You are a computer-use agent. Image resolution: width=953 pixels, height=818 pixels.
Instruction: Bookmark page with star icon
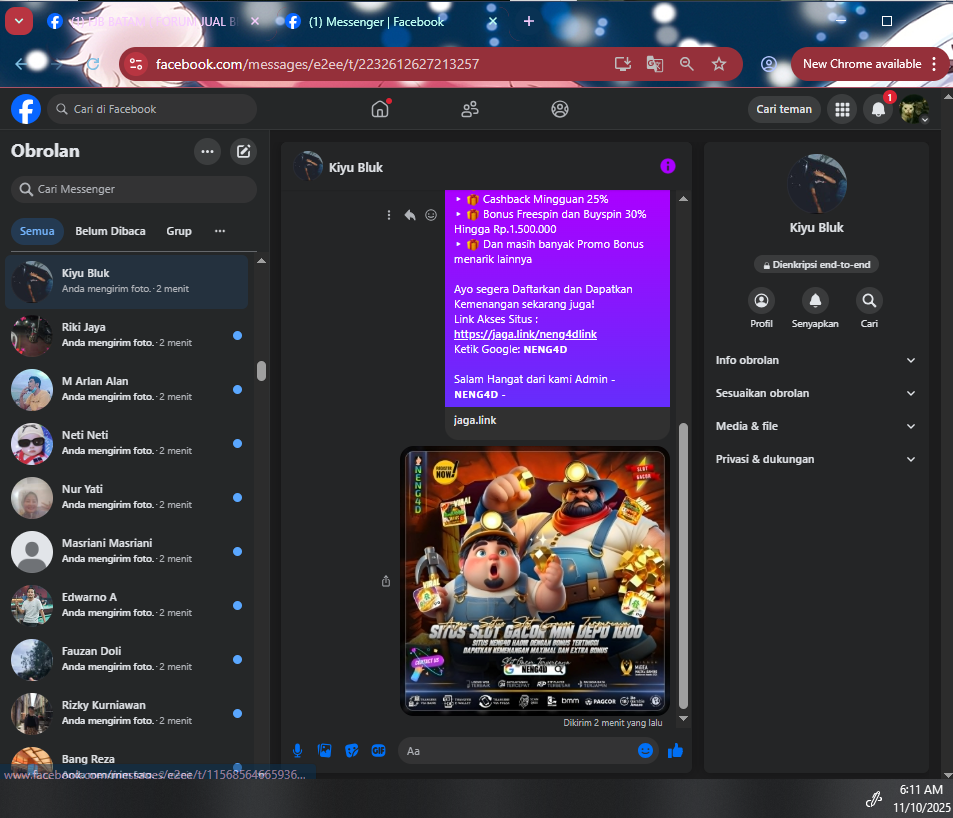point(719,64)
